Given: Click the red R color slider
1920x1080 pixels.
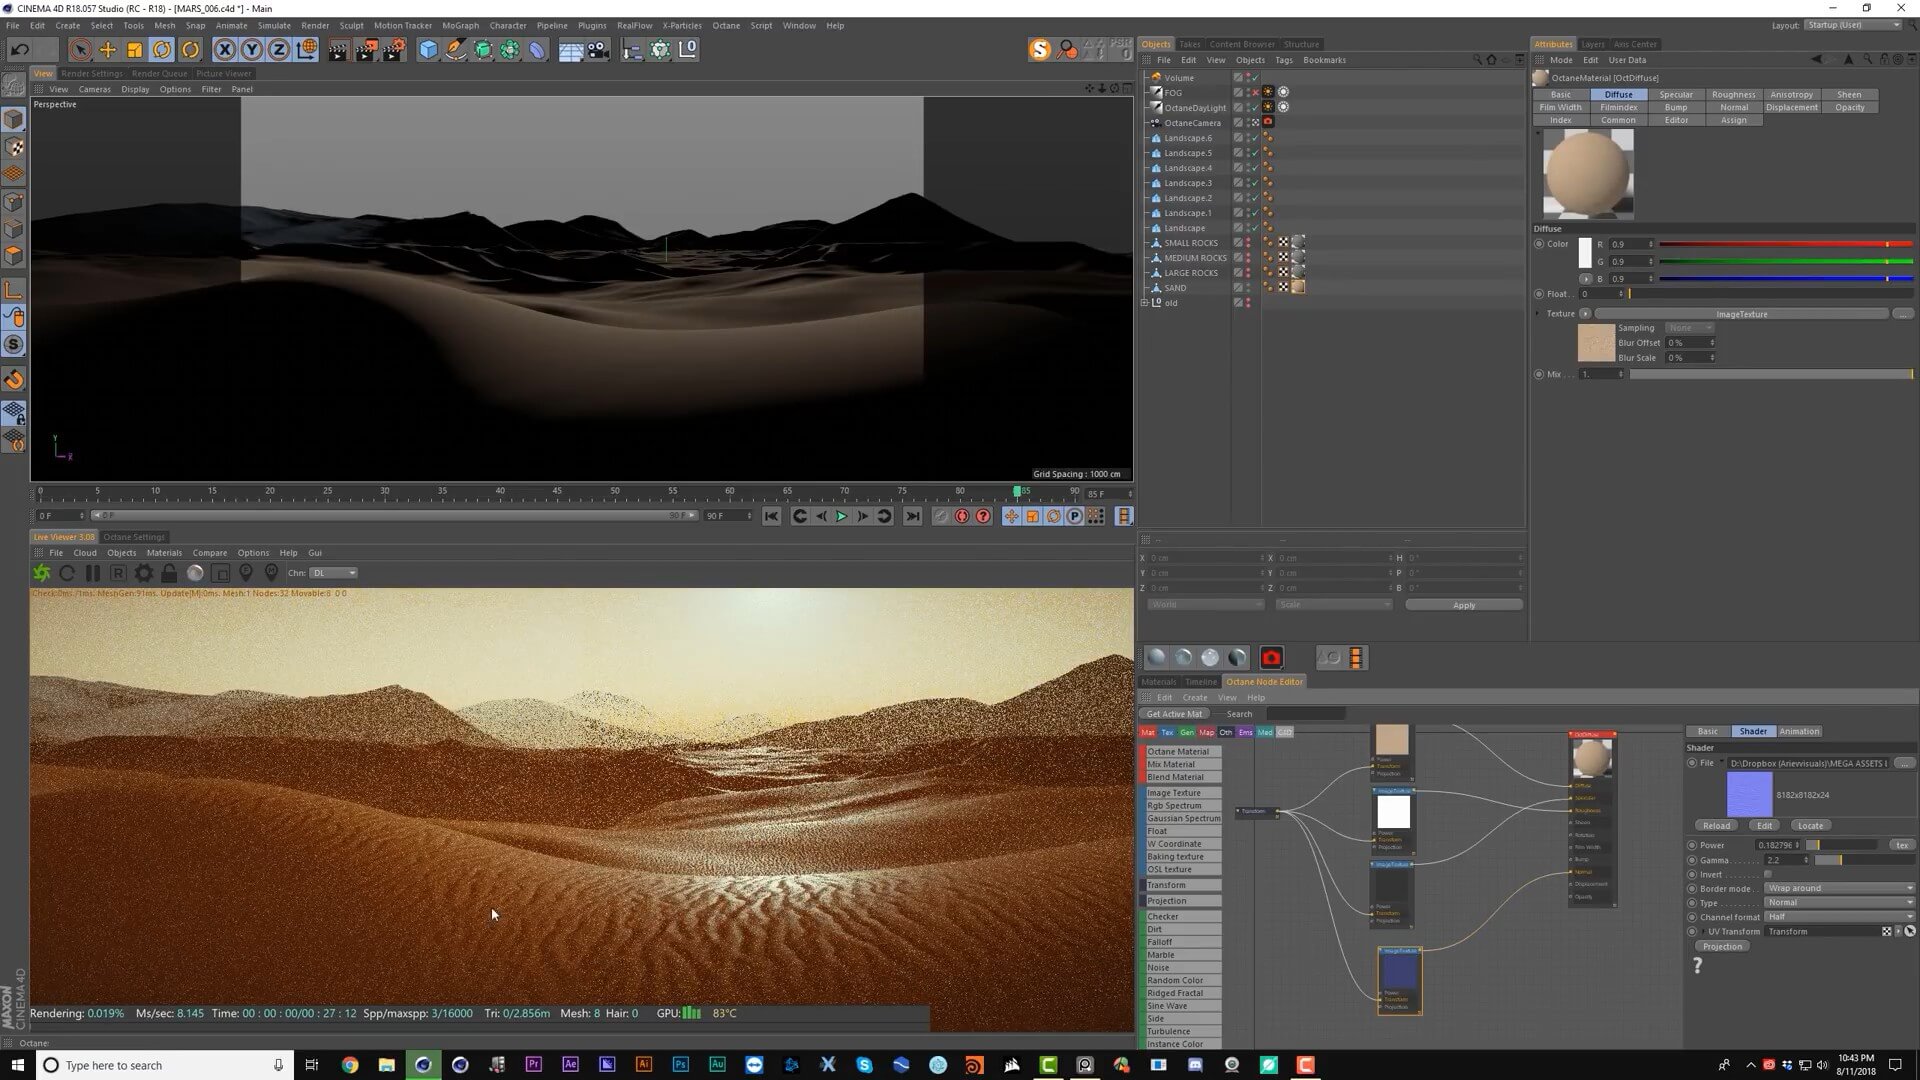Looking at the screenshot, I should (1785, 245).
